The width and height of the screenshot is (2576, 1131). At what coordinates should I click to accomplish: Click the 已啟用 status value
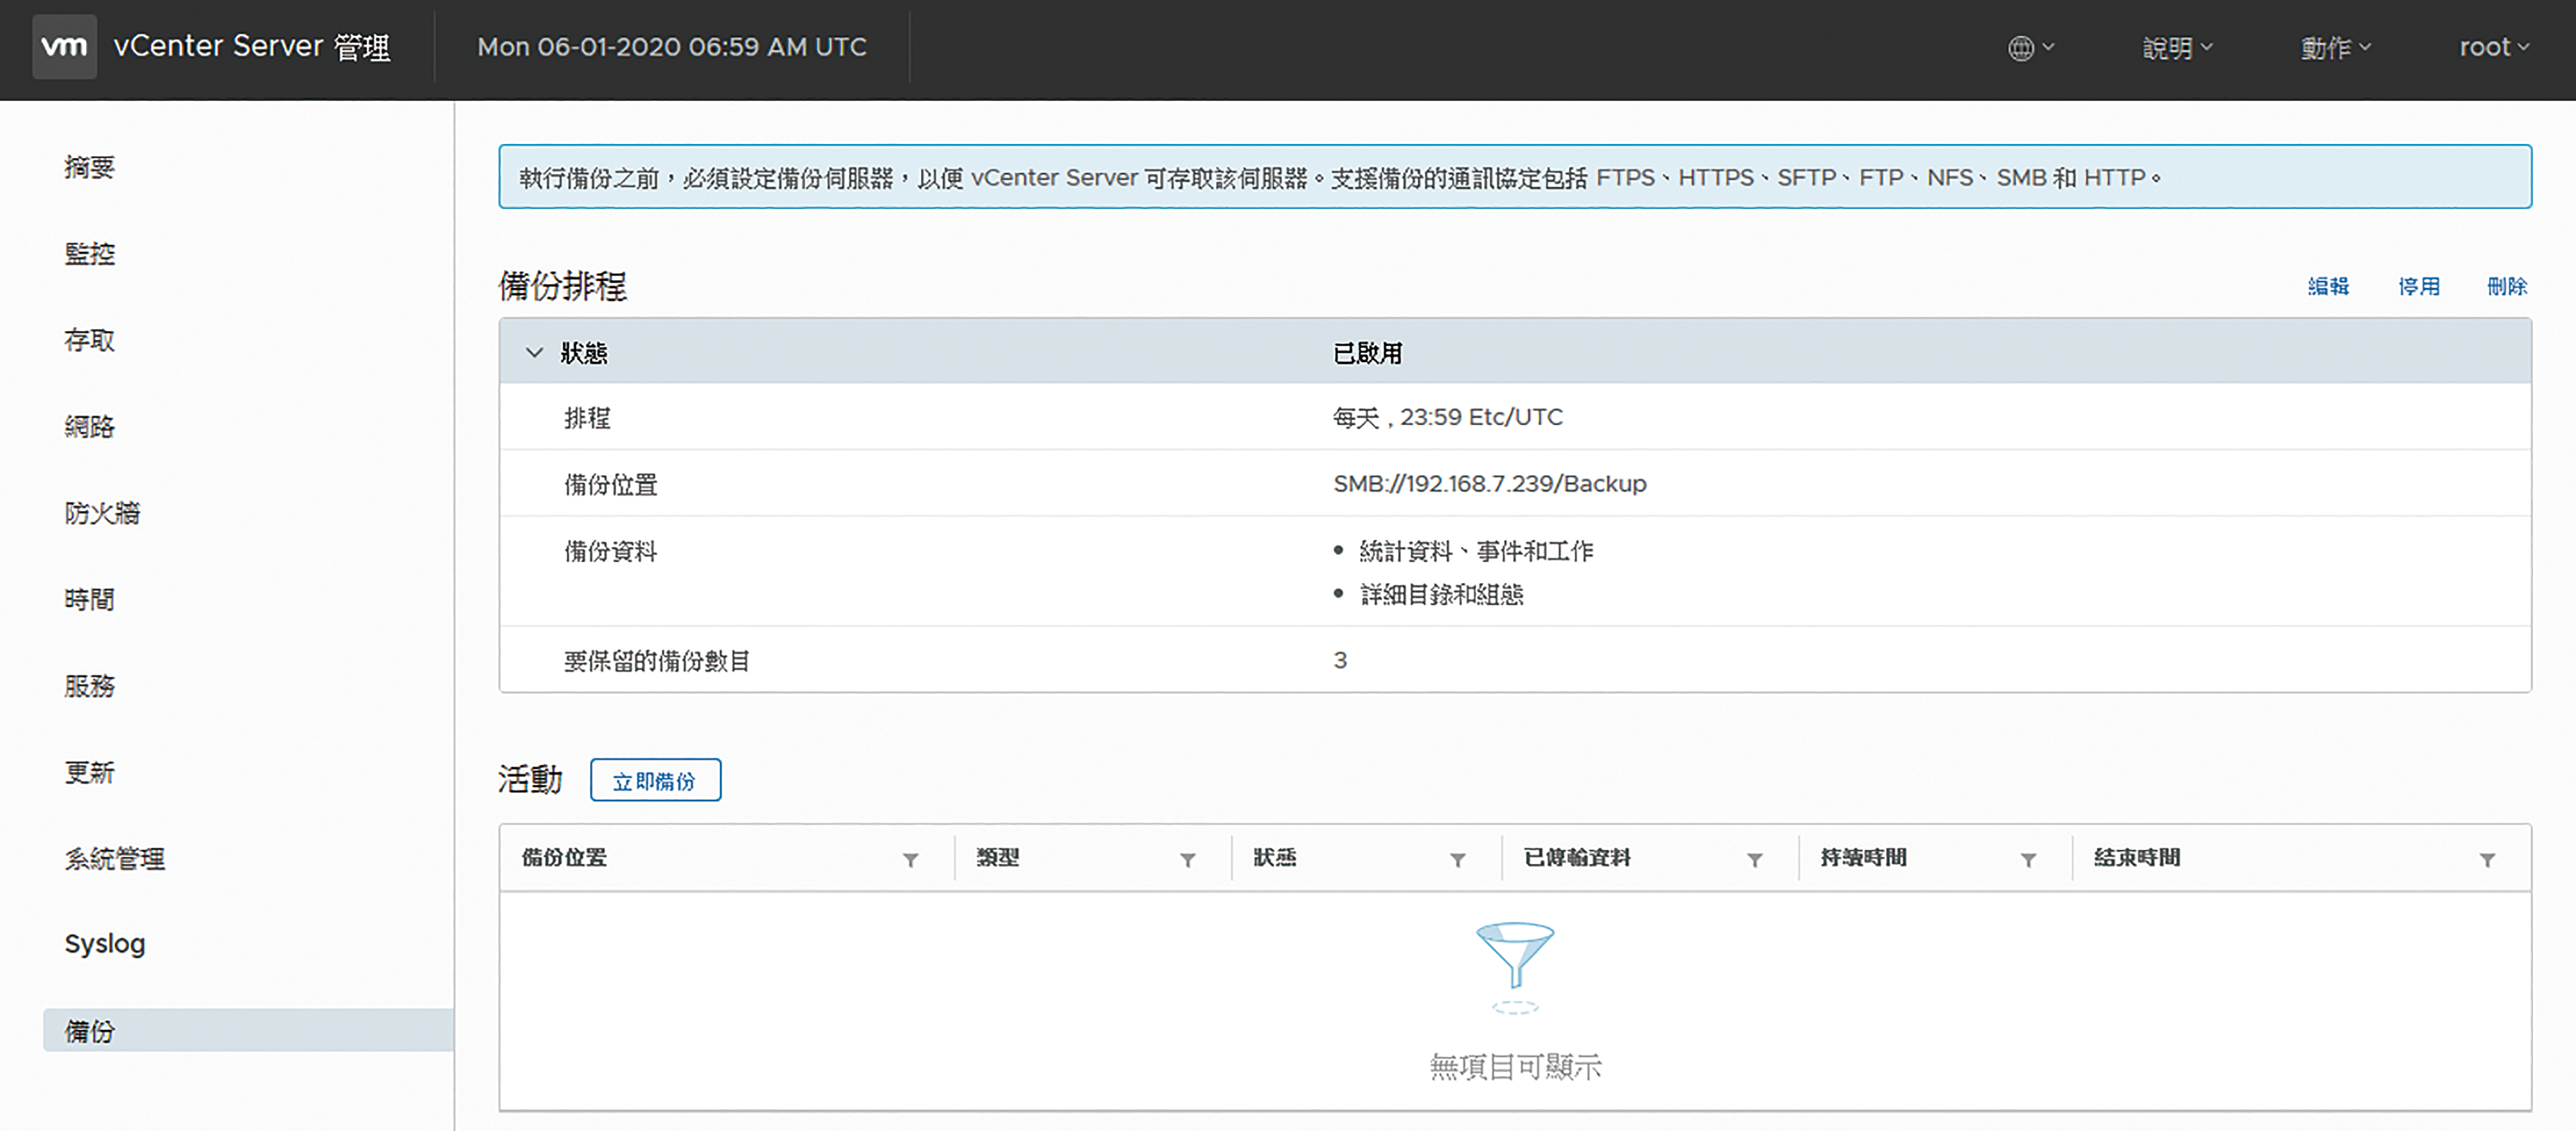pos(1367,353)
